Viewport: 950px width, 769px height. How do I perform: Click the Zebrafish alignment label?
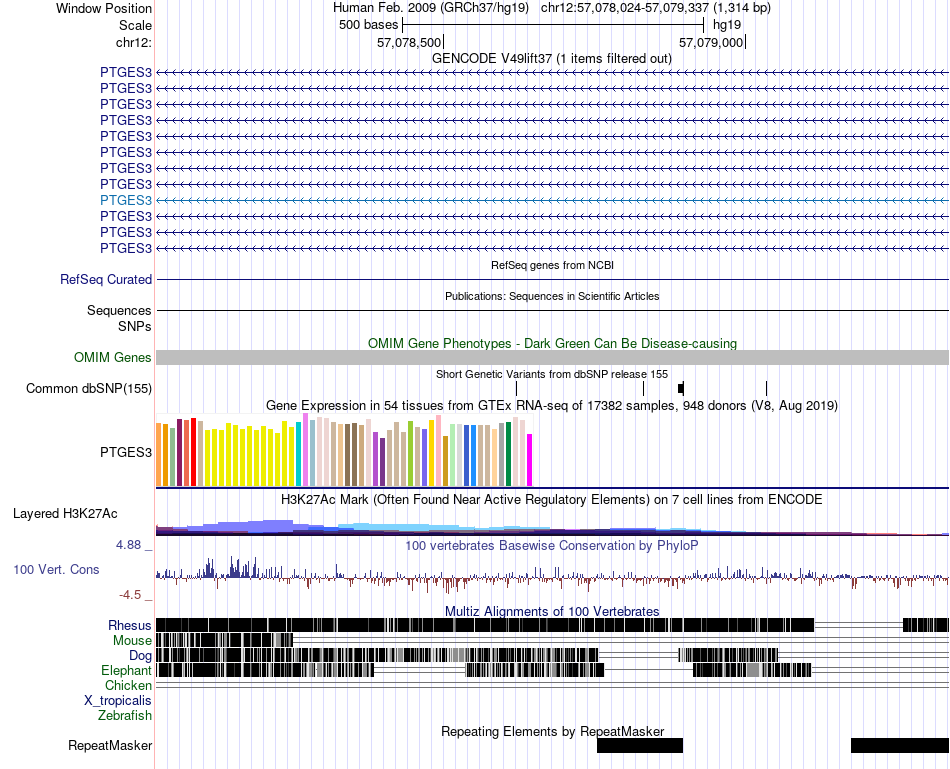coord(125,716)
